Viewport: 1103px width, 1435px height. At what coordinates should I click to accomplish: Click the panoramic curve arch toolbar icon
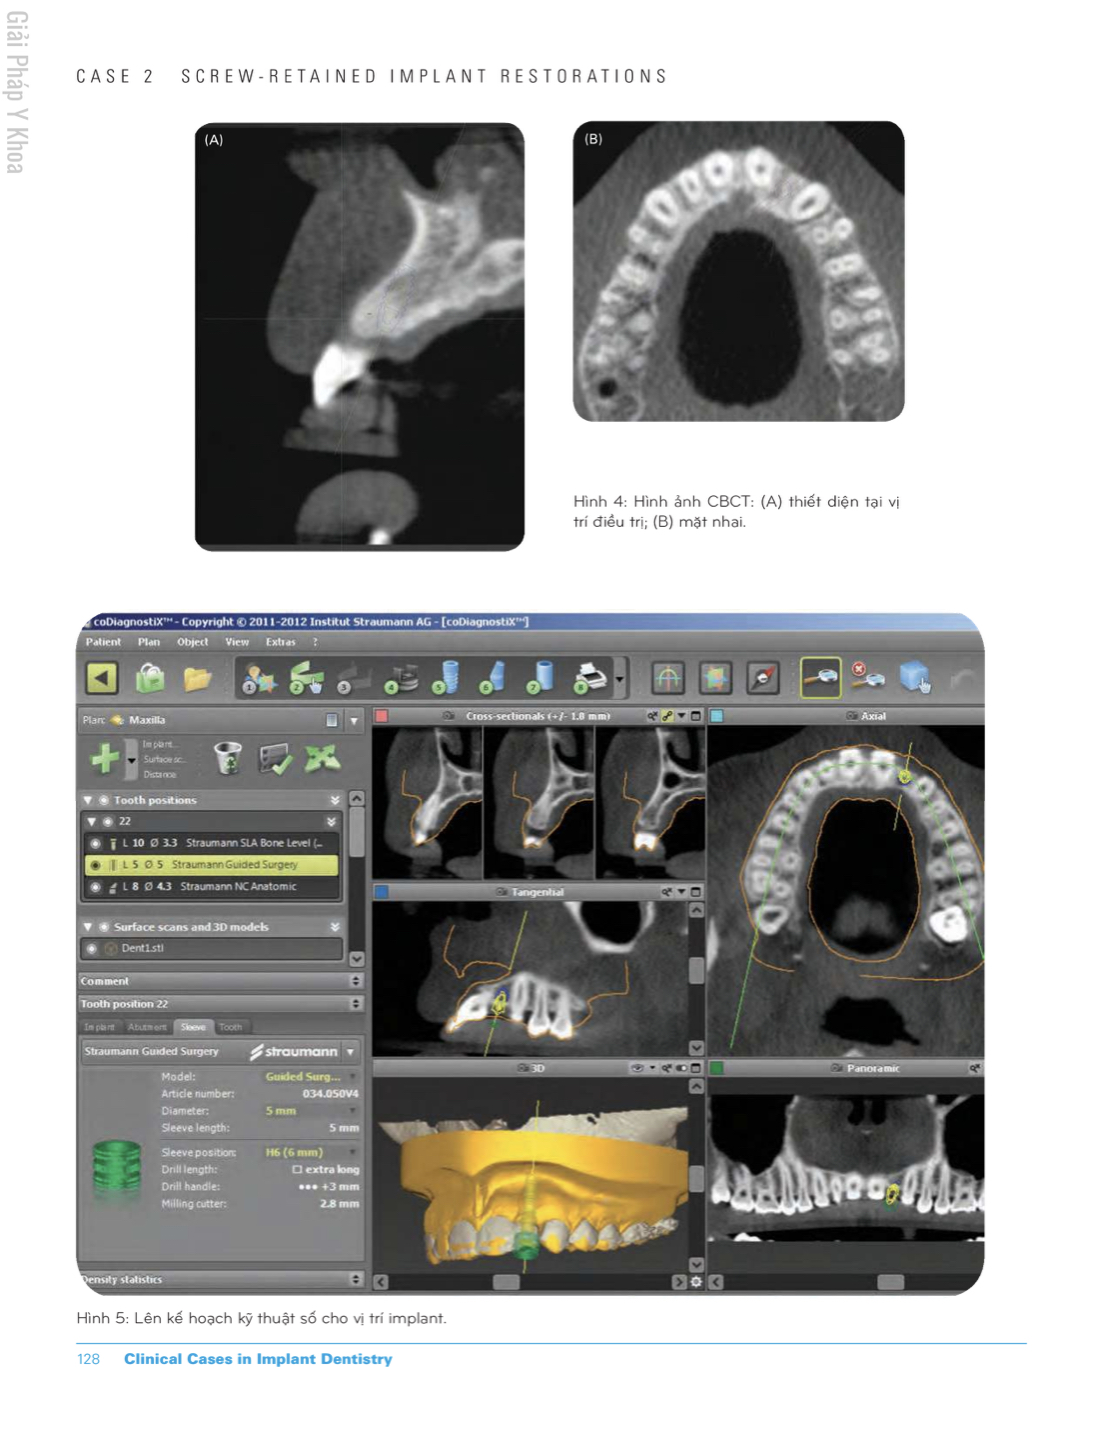668,678
